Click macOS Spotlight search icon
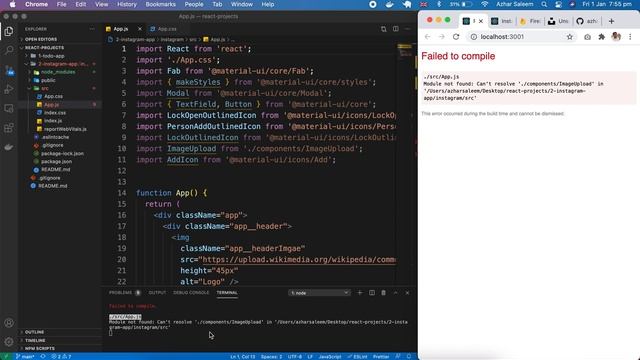Screen dimensions: 640x360 (x=544, y=4)
